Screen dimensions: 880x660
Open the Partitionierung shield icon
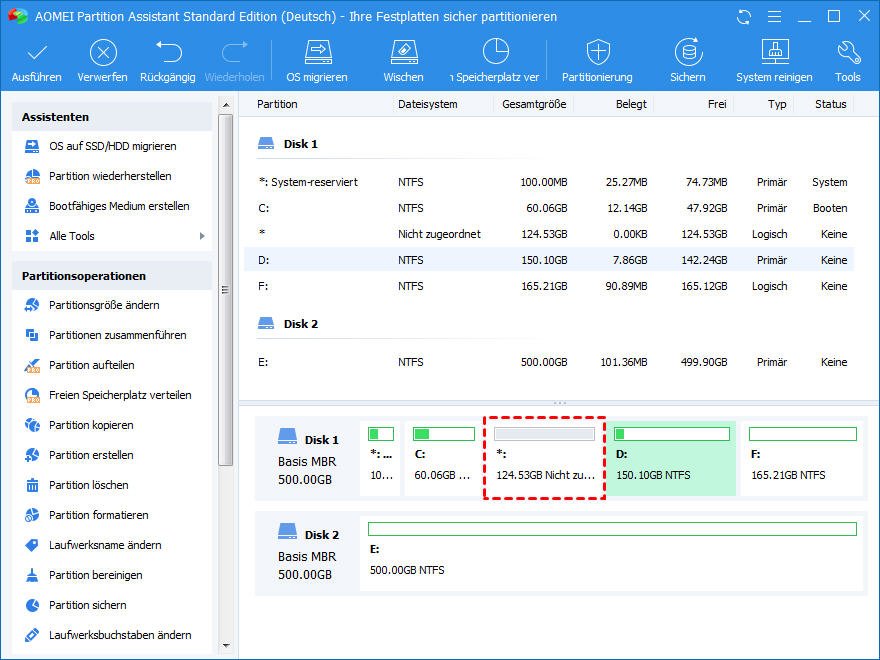click(x=597, y=53)
